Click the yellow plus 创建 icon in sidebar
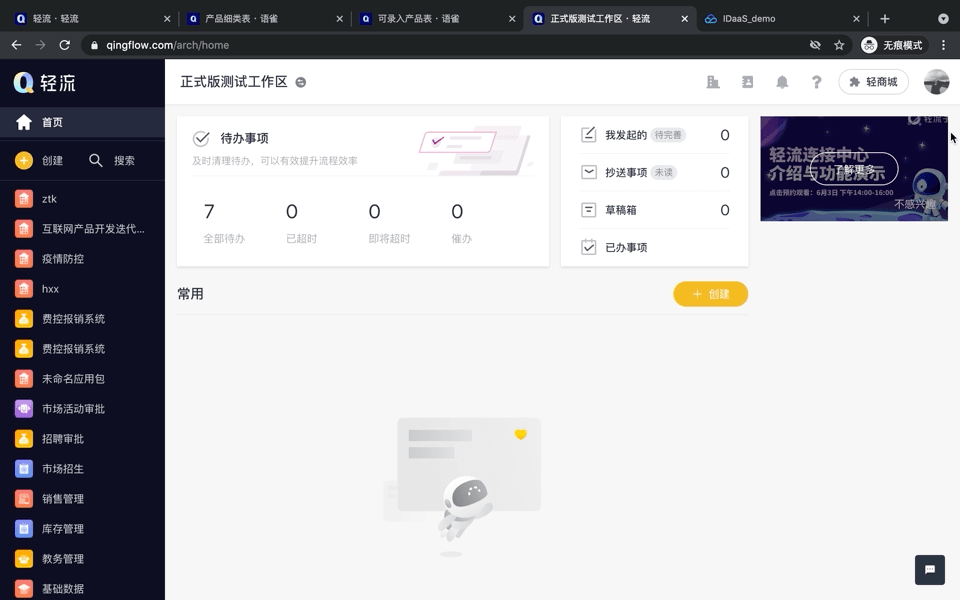This screenshot has height=600, width=960. click(x=24, y=160)
